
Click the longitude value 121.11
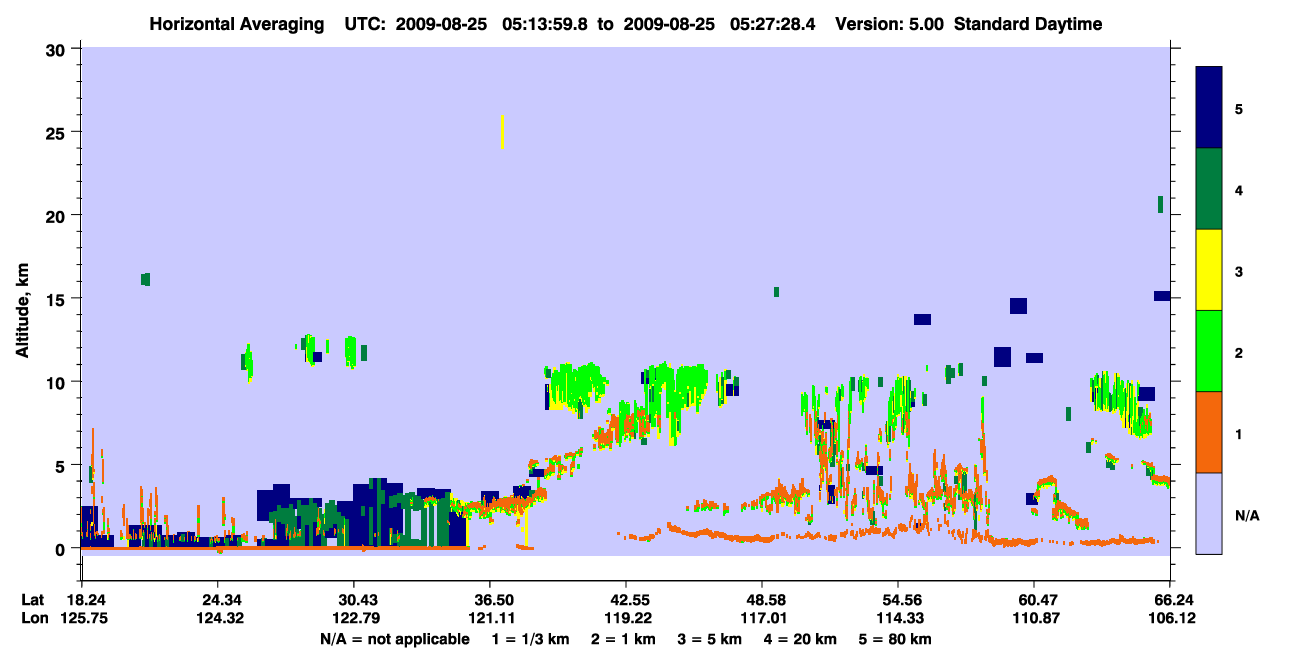click(x=490, y=618)
